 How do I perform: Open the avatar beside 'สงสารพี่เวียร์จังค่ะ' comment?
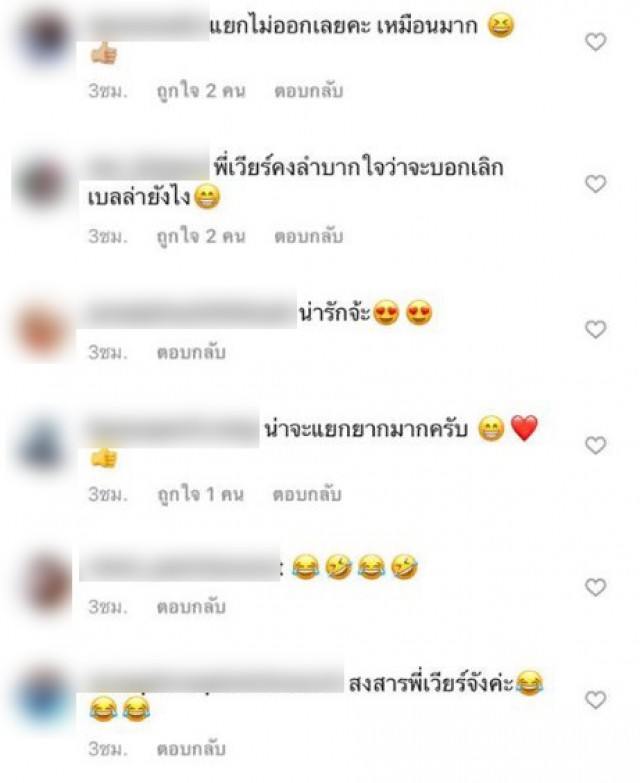click(43, 699)
